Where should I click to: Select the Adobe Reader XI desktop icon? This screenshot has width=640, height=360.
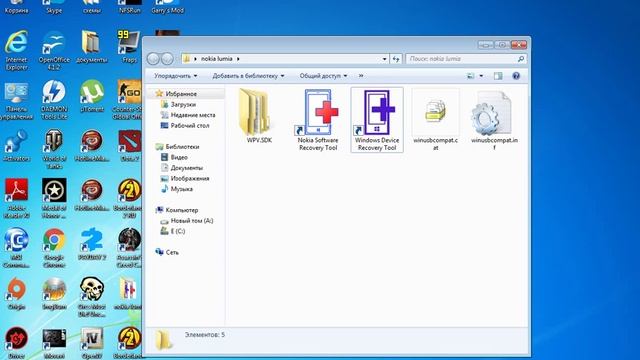pos(16,198)
